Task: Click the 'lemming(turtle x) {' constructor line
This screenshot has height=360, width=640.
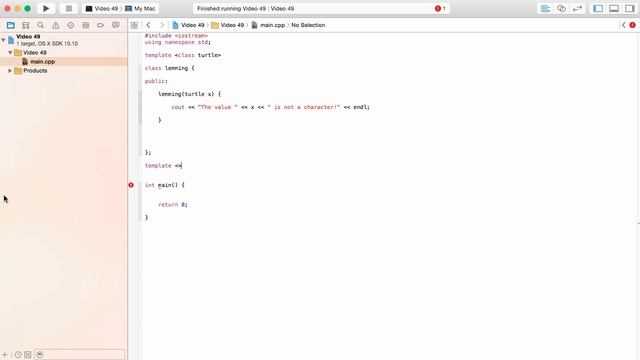Action: [x=189, y=94]
